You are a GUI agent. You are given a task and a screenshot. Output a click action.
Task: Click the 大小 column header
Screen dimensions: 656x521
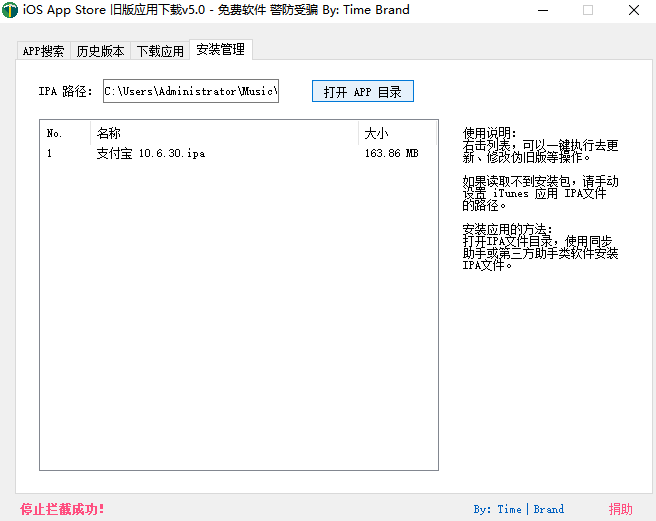pyautogui.click(x=397, y=133)
